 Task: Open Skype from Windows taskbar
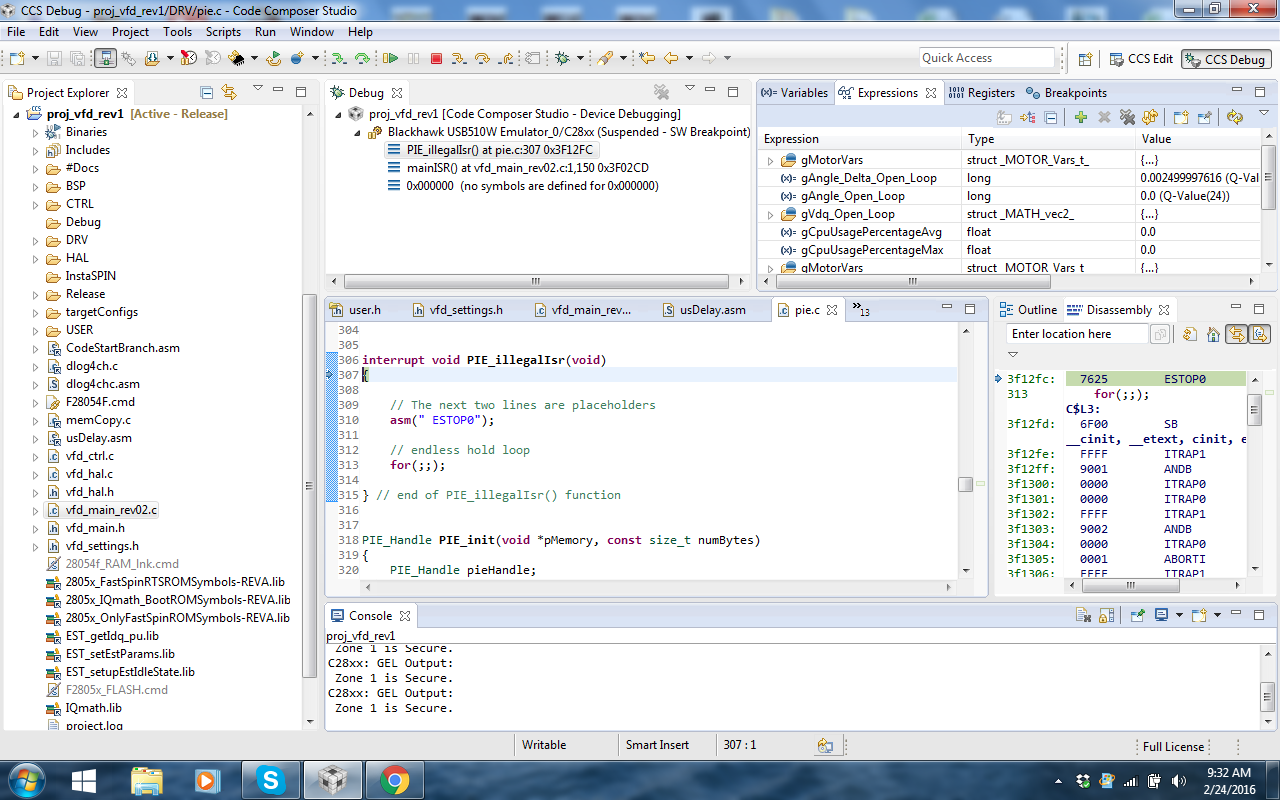(x=269, y=780)
